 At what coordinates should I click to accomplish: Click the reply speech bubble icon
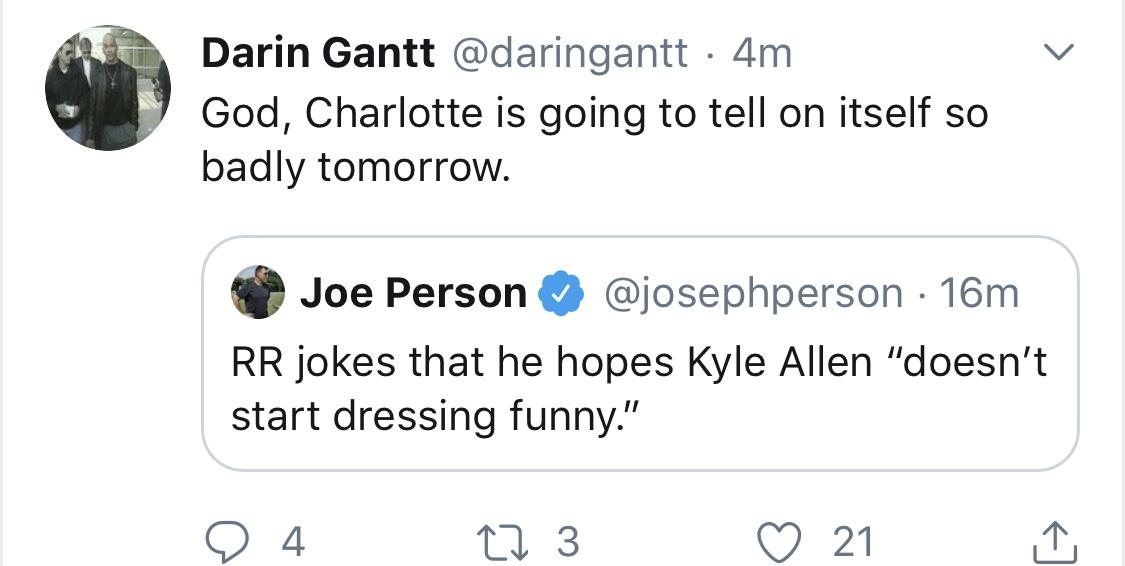coord(225,542)
